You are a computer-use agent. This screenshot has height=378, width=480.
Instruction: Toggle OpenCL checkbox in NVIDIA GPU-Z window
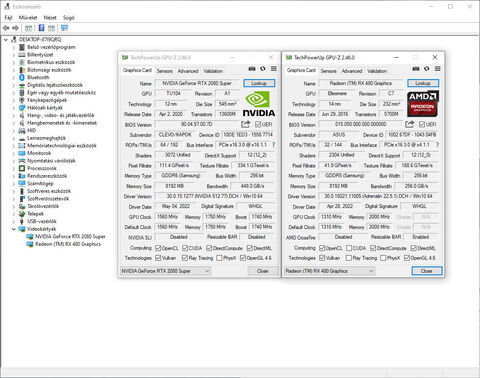click(x=158, y=248)
